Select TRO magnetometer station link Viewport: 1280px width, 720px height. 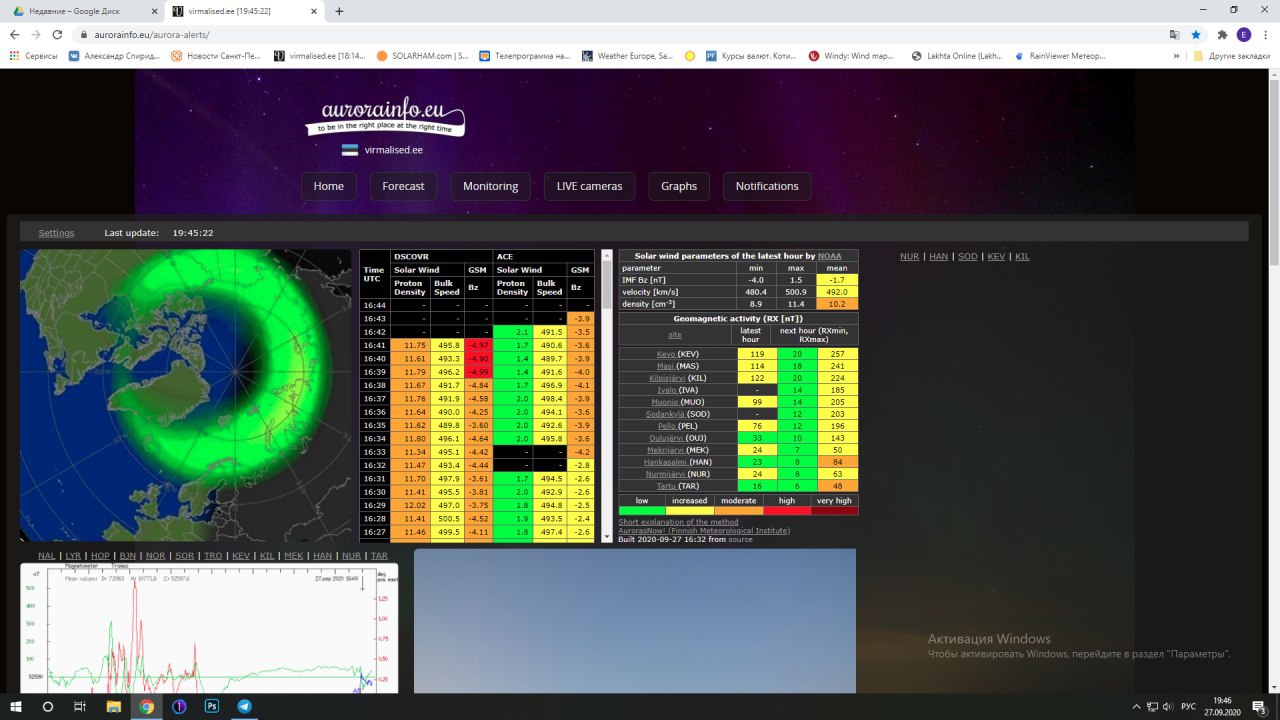point(213,556)
